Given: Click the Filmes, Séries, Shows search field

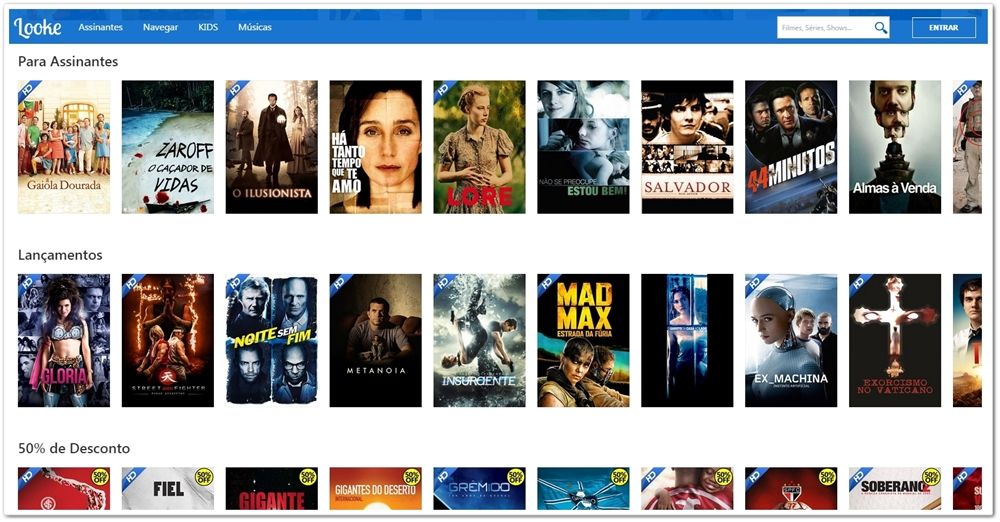Looking at the screenshot, I should (x=825, y=27).
